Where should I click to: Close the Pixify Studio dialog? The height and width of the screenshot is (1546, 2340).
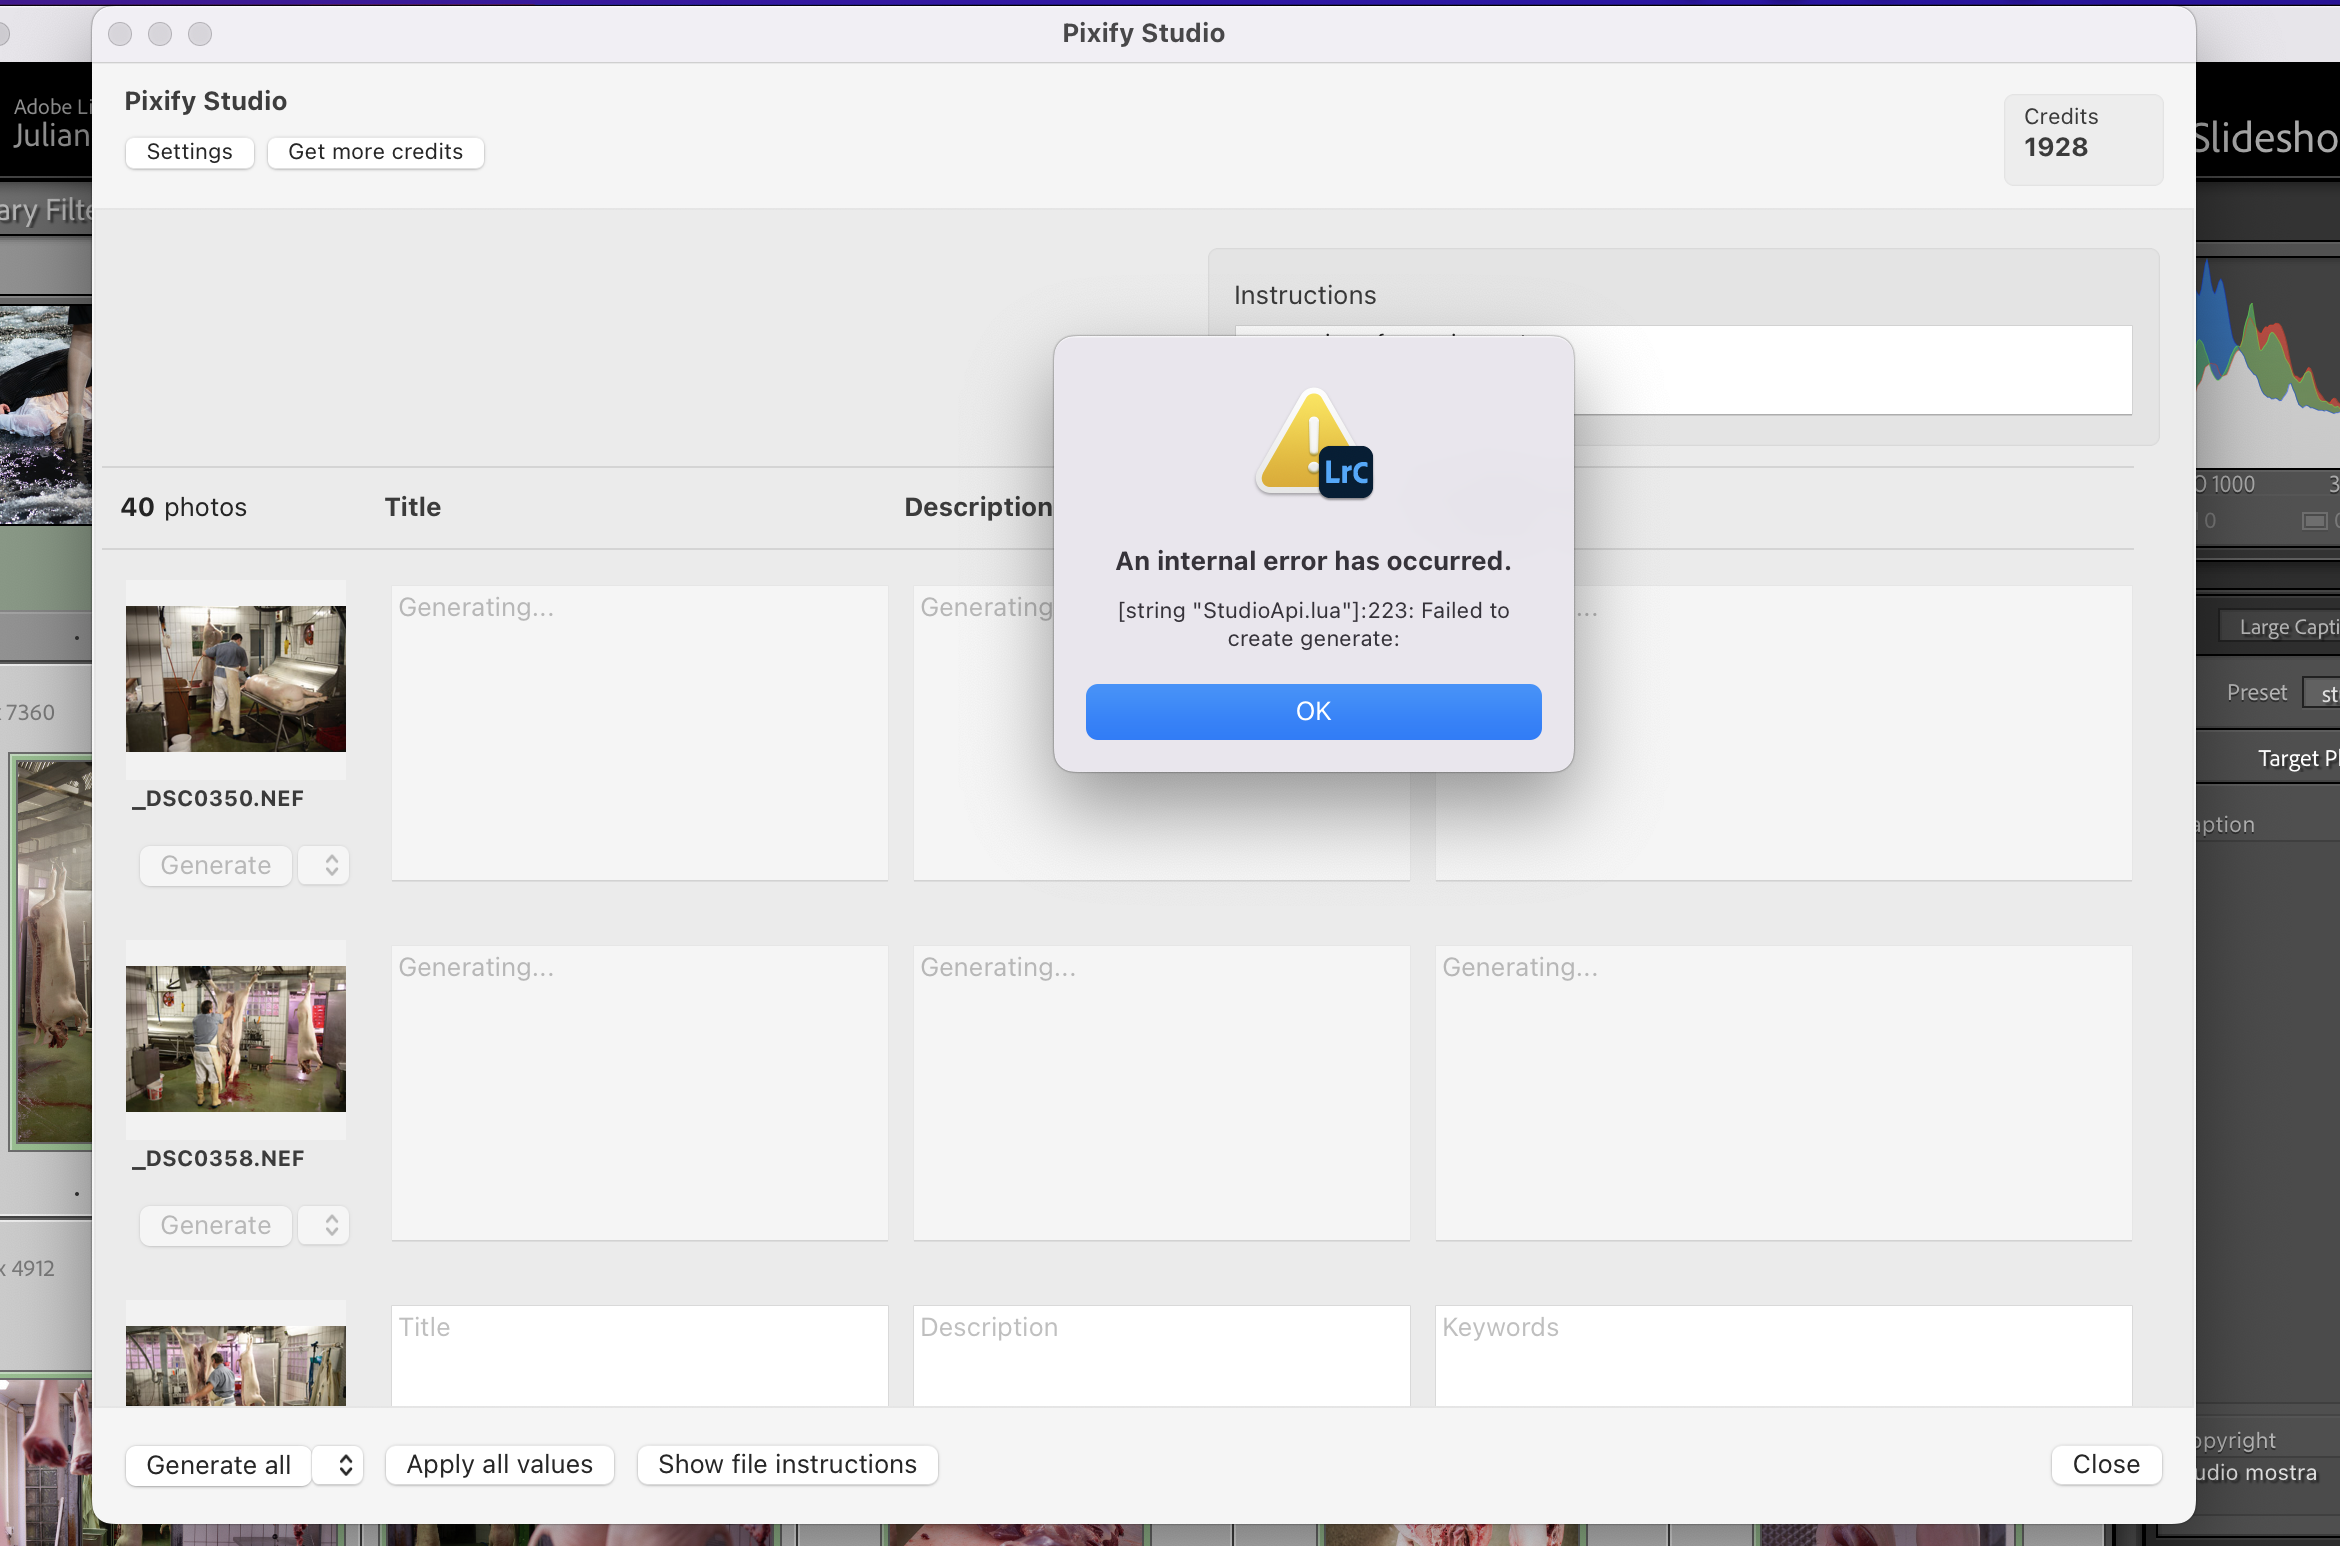tap(2105, 1465)
